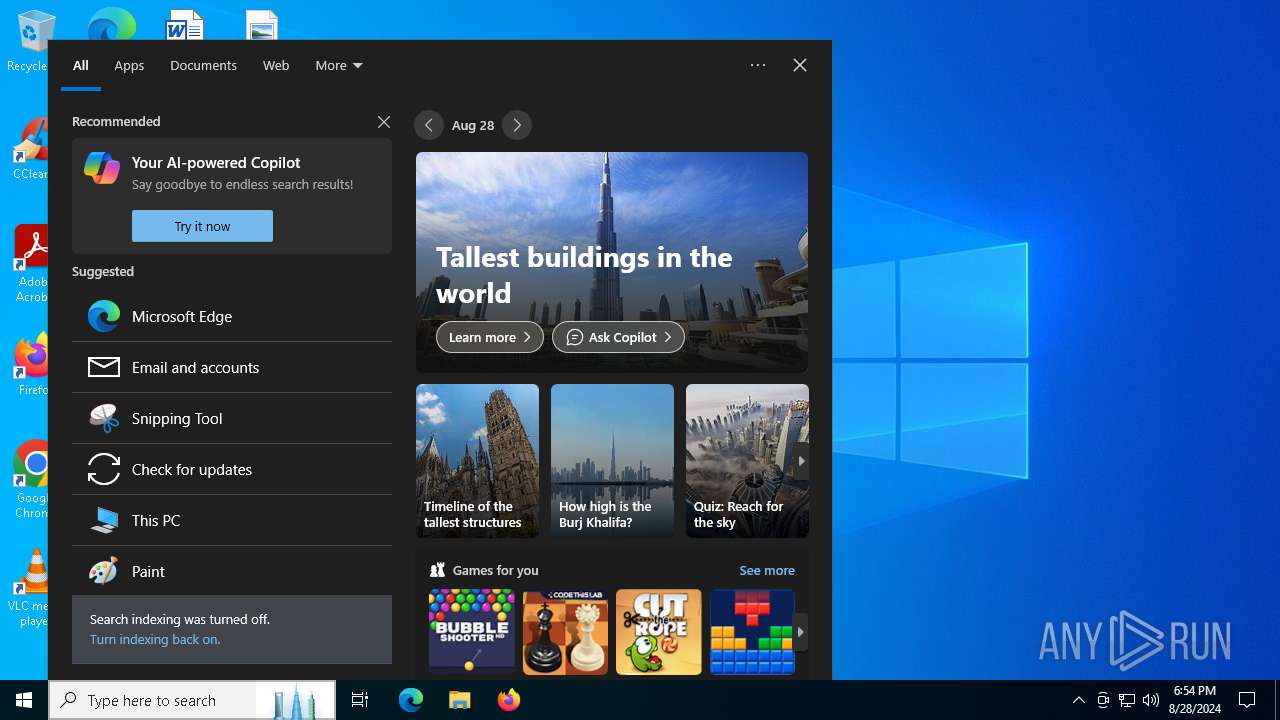Screen dimensions: 1280x720
Task: Open Action Center notifications icon
Action: [x=1247, y=700]
